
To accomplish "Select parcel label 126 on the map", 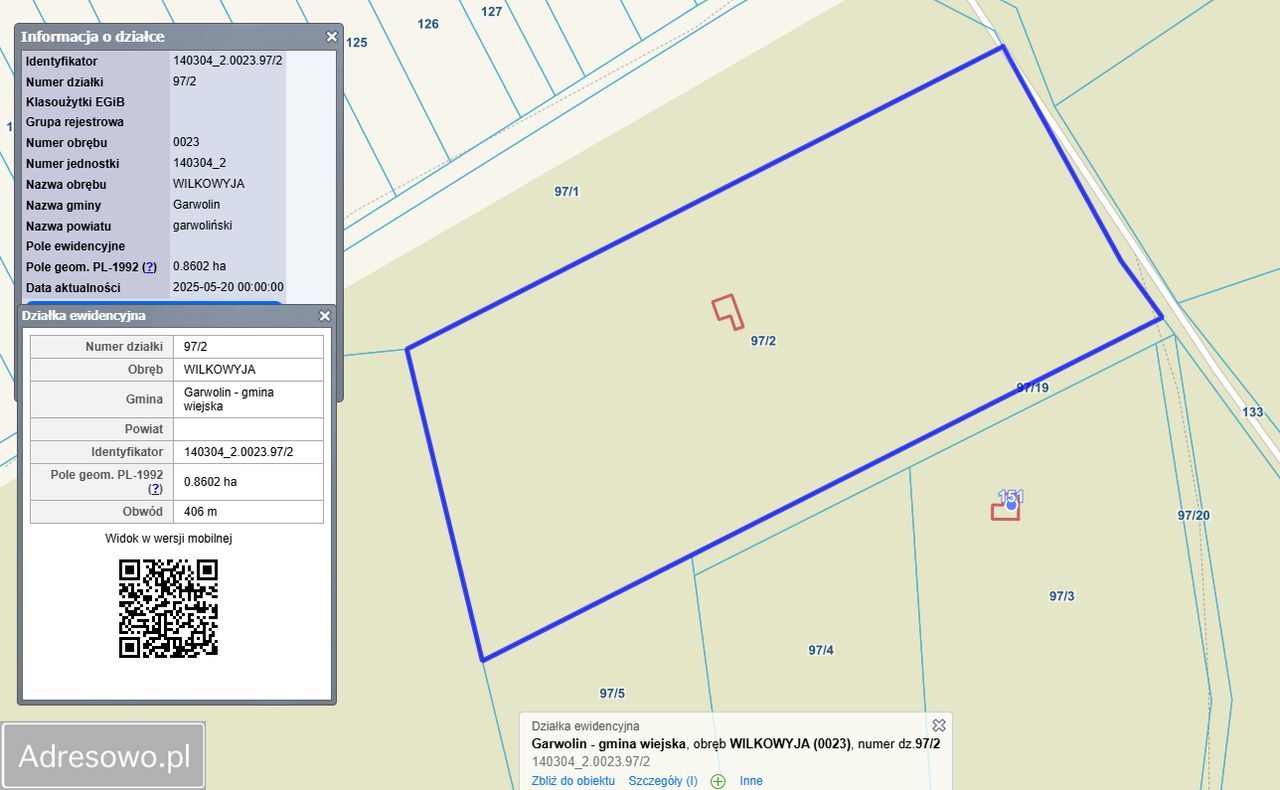I will tap(428, 24).
